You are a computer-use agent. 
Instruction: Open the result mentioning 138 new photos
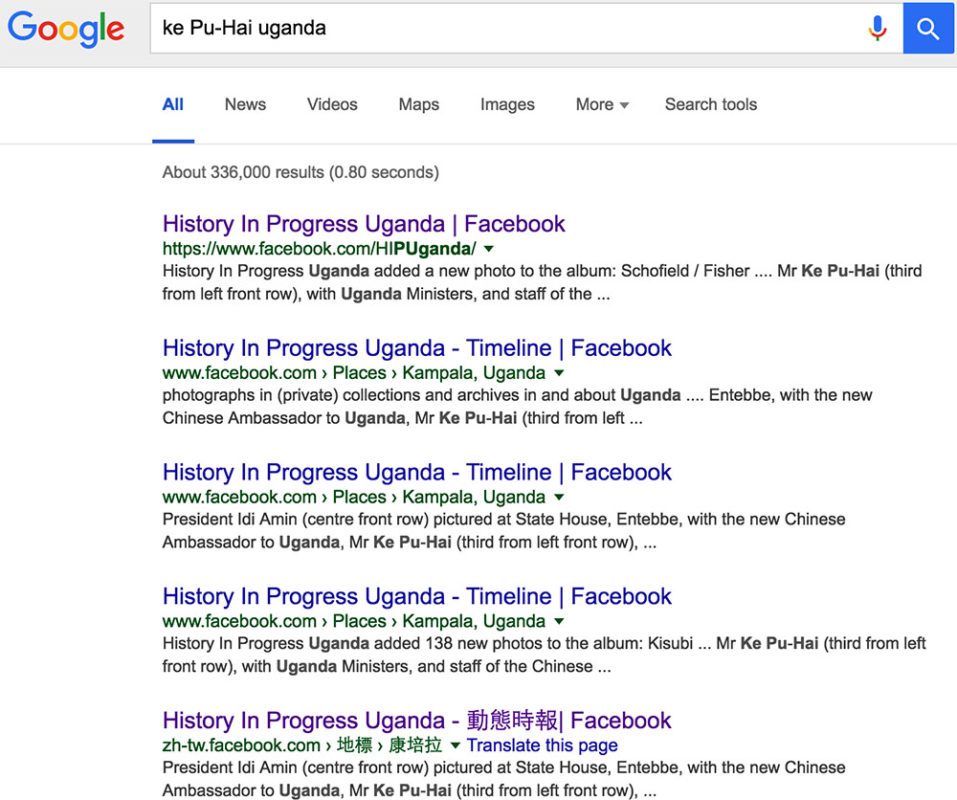point(417,596)
